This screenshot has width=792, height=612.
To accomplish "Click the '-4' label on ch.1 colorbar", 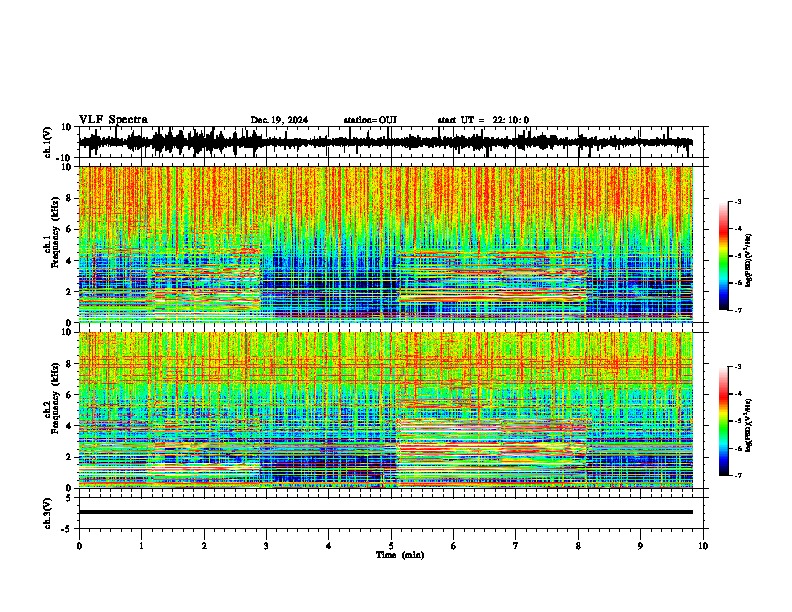I will pos(738,229).
